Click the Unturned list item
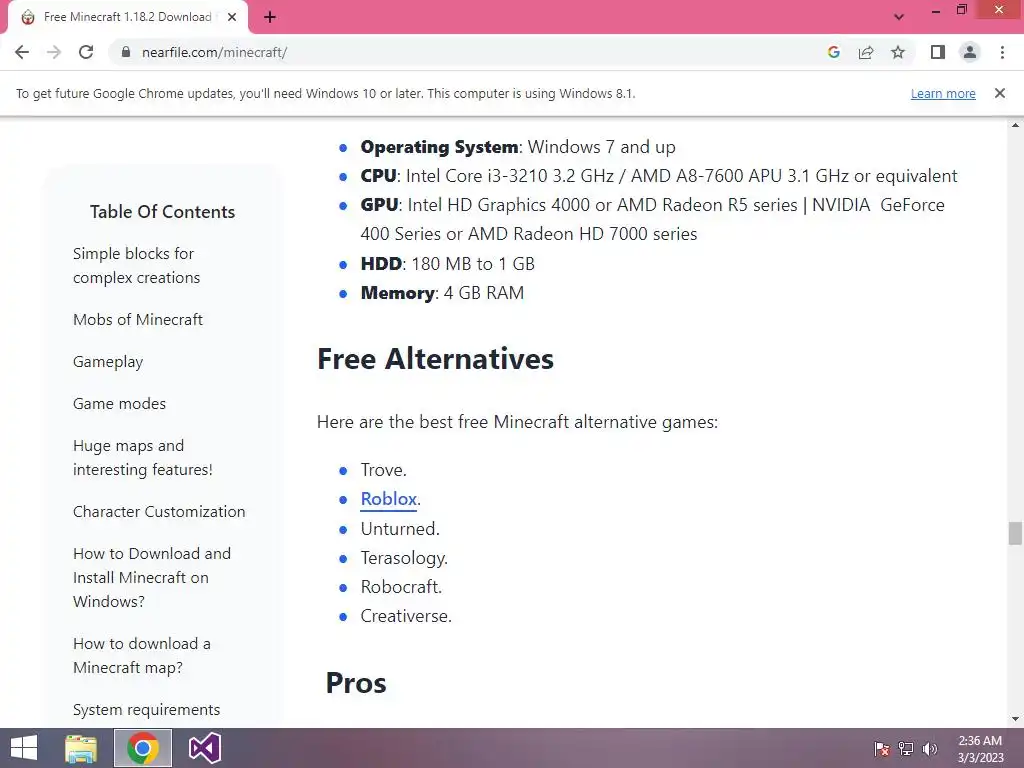The image size is (1024, 768). pos(400,529)
